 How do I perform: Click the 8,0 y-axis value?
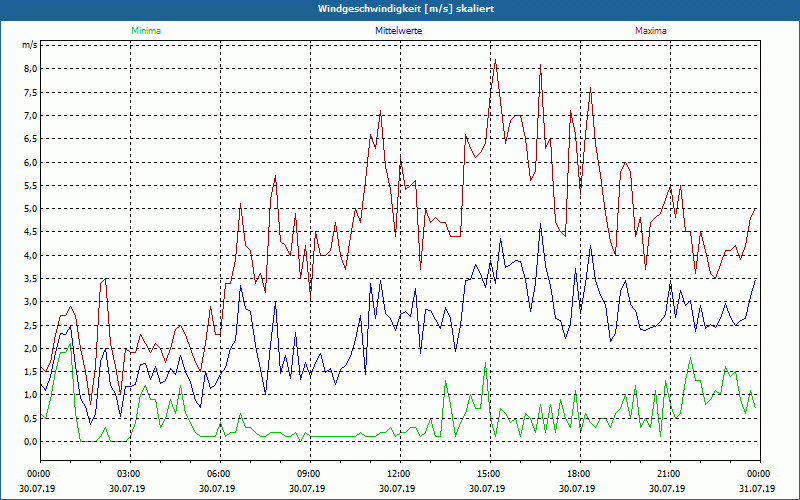click(x=30, y=69)
